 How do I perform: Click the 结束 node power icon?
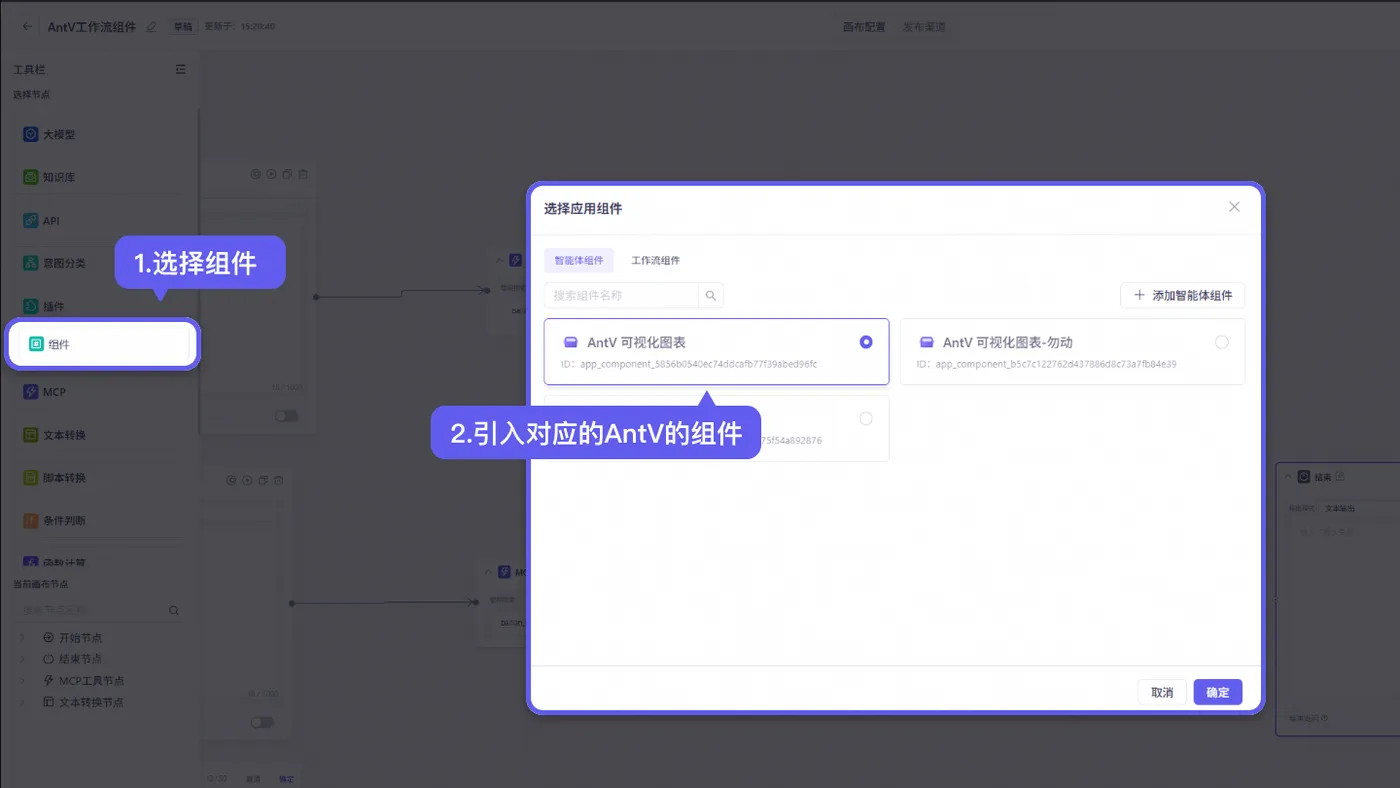[1304, 477]
